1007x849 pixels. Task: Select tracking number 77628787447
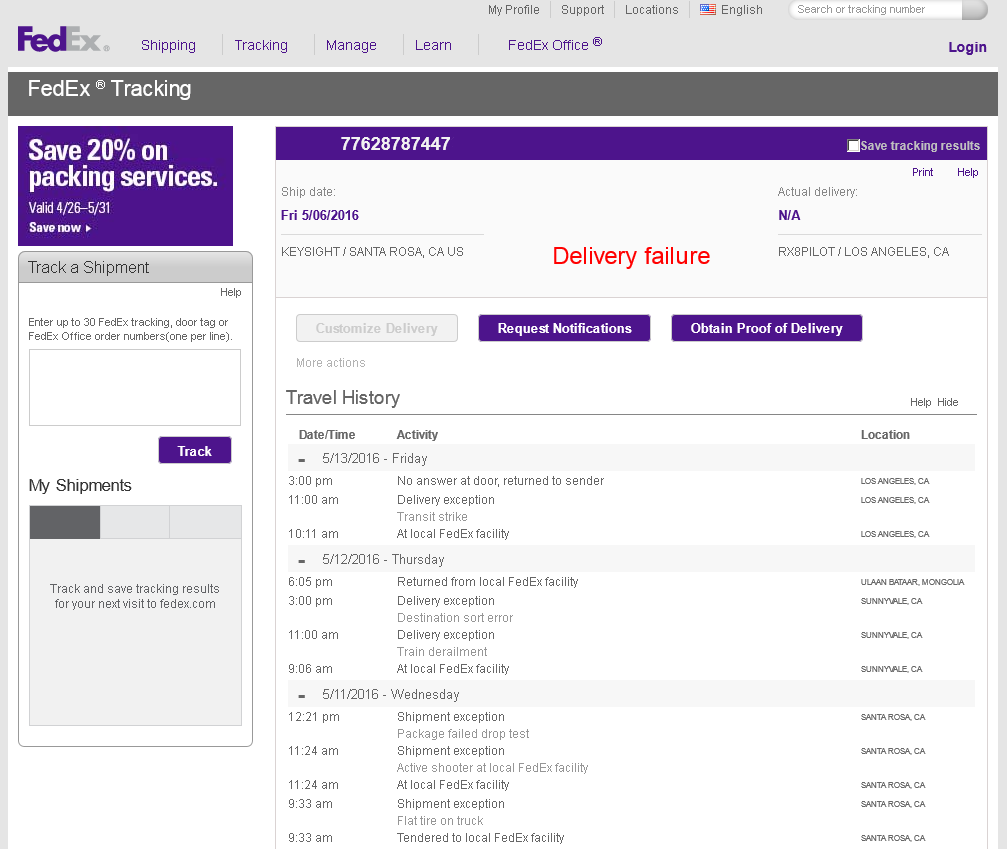(x=395, y=144)
